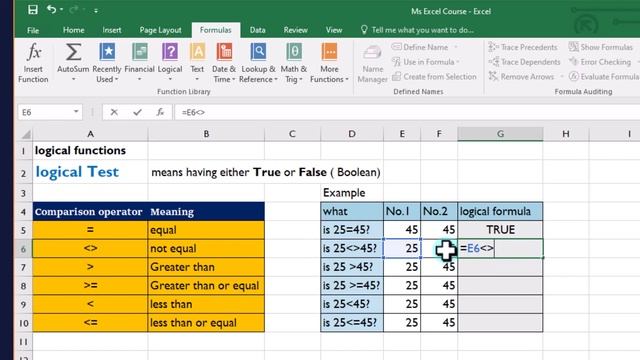Click the 'not equal' meaning cell
Screen dimensions: 640x360
point(206,249)
